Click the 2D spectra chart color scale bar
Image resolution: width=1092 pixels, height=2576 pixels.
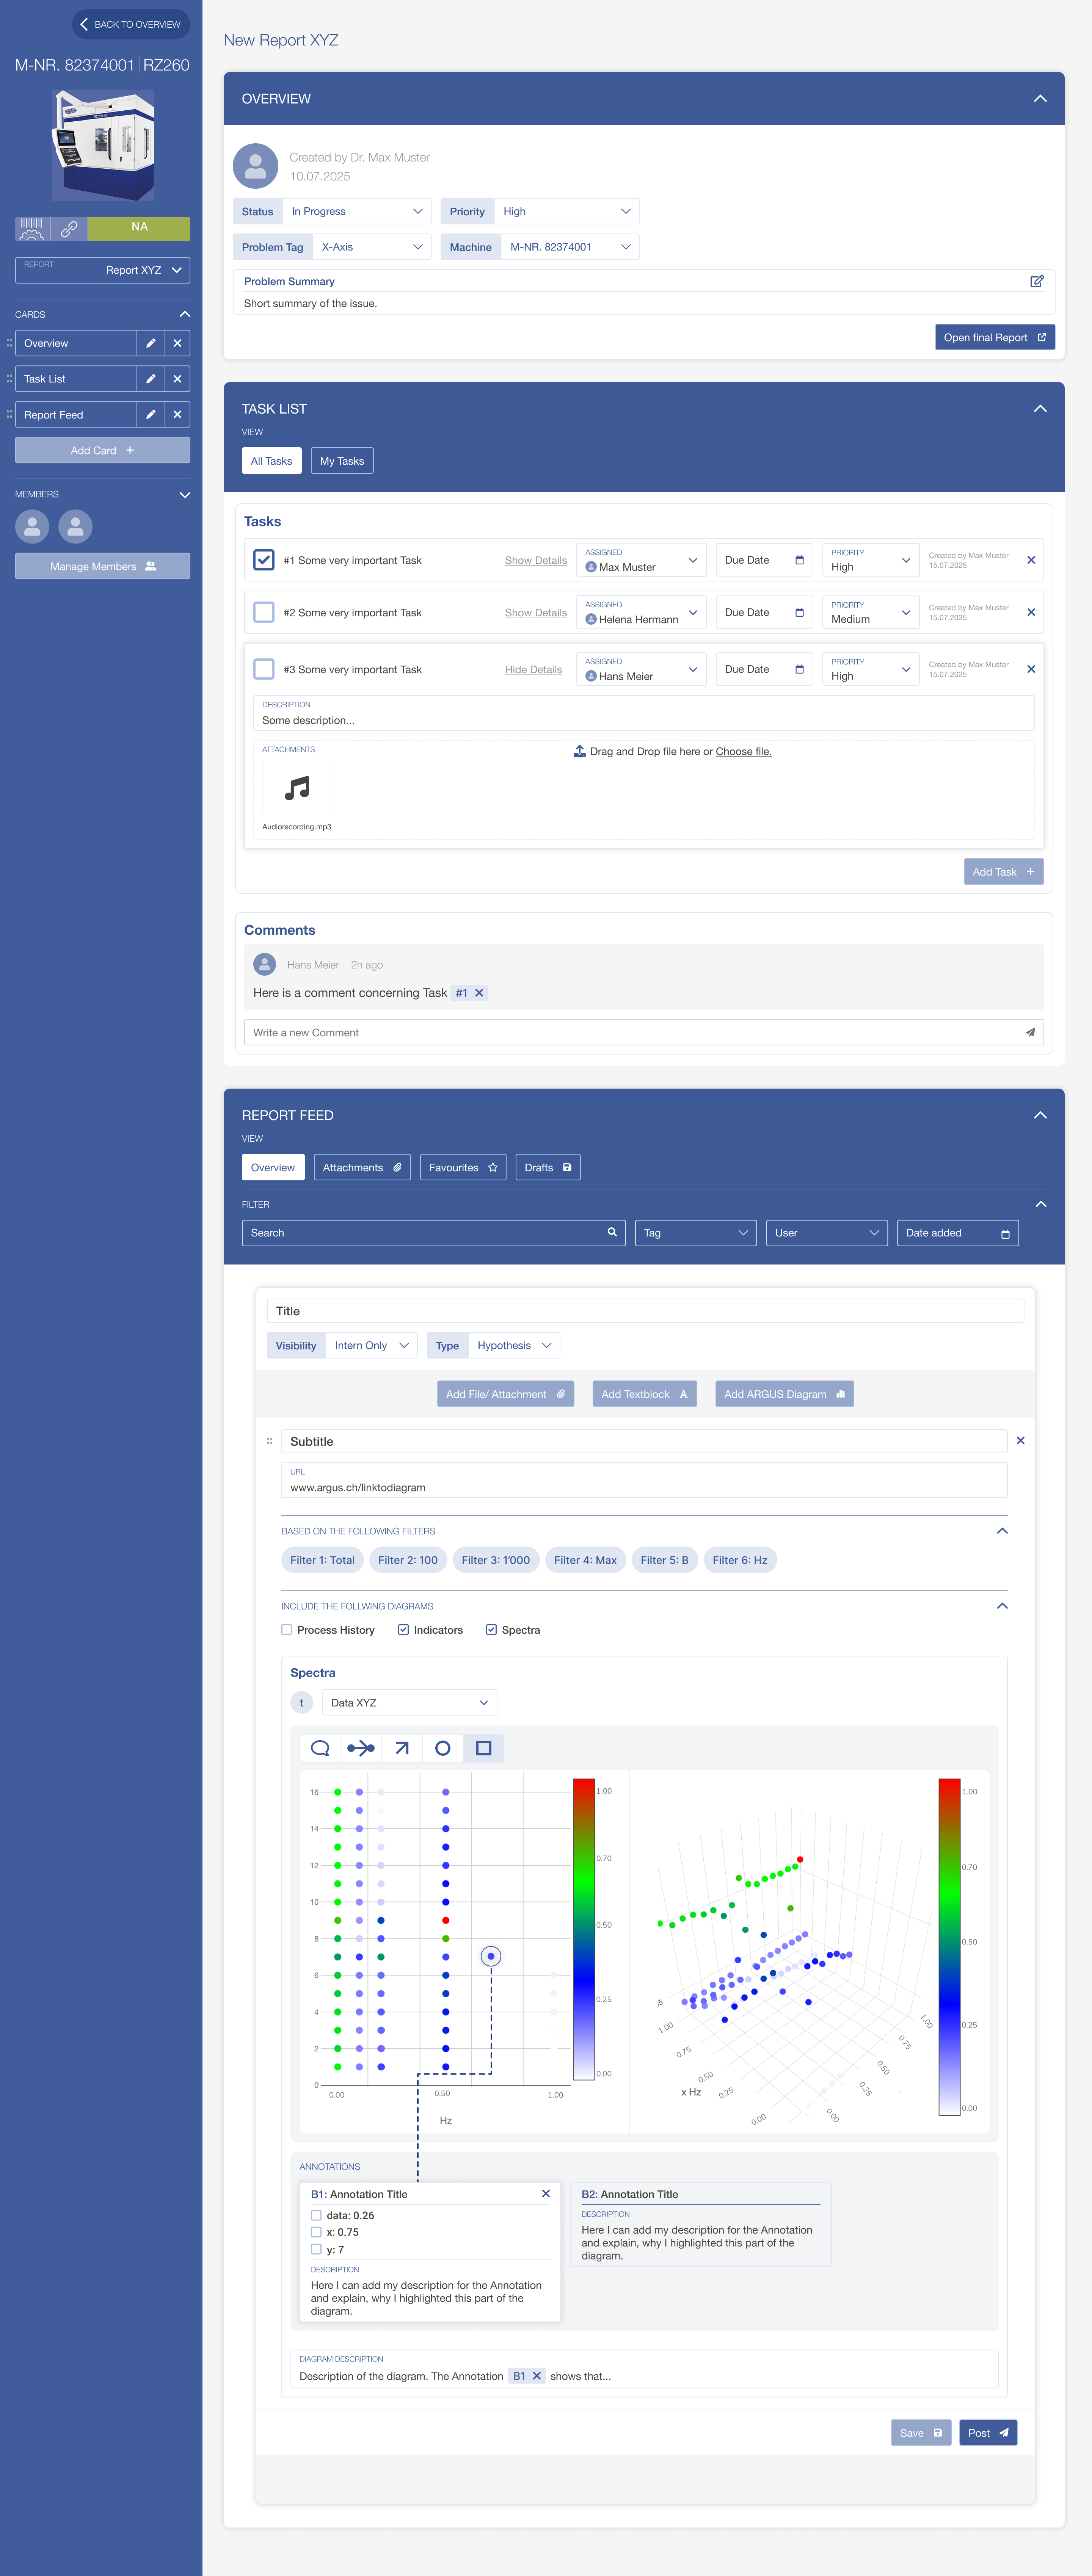pos(584,1929)
